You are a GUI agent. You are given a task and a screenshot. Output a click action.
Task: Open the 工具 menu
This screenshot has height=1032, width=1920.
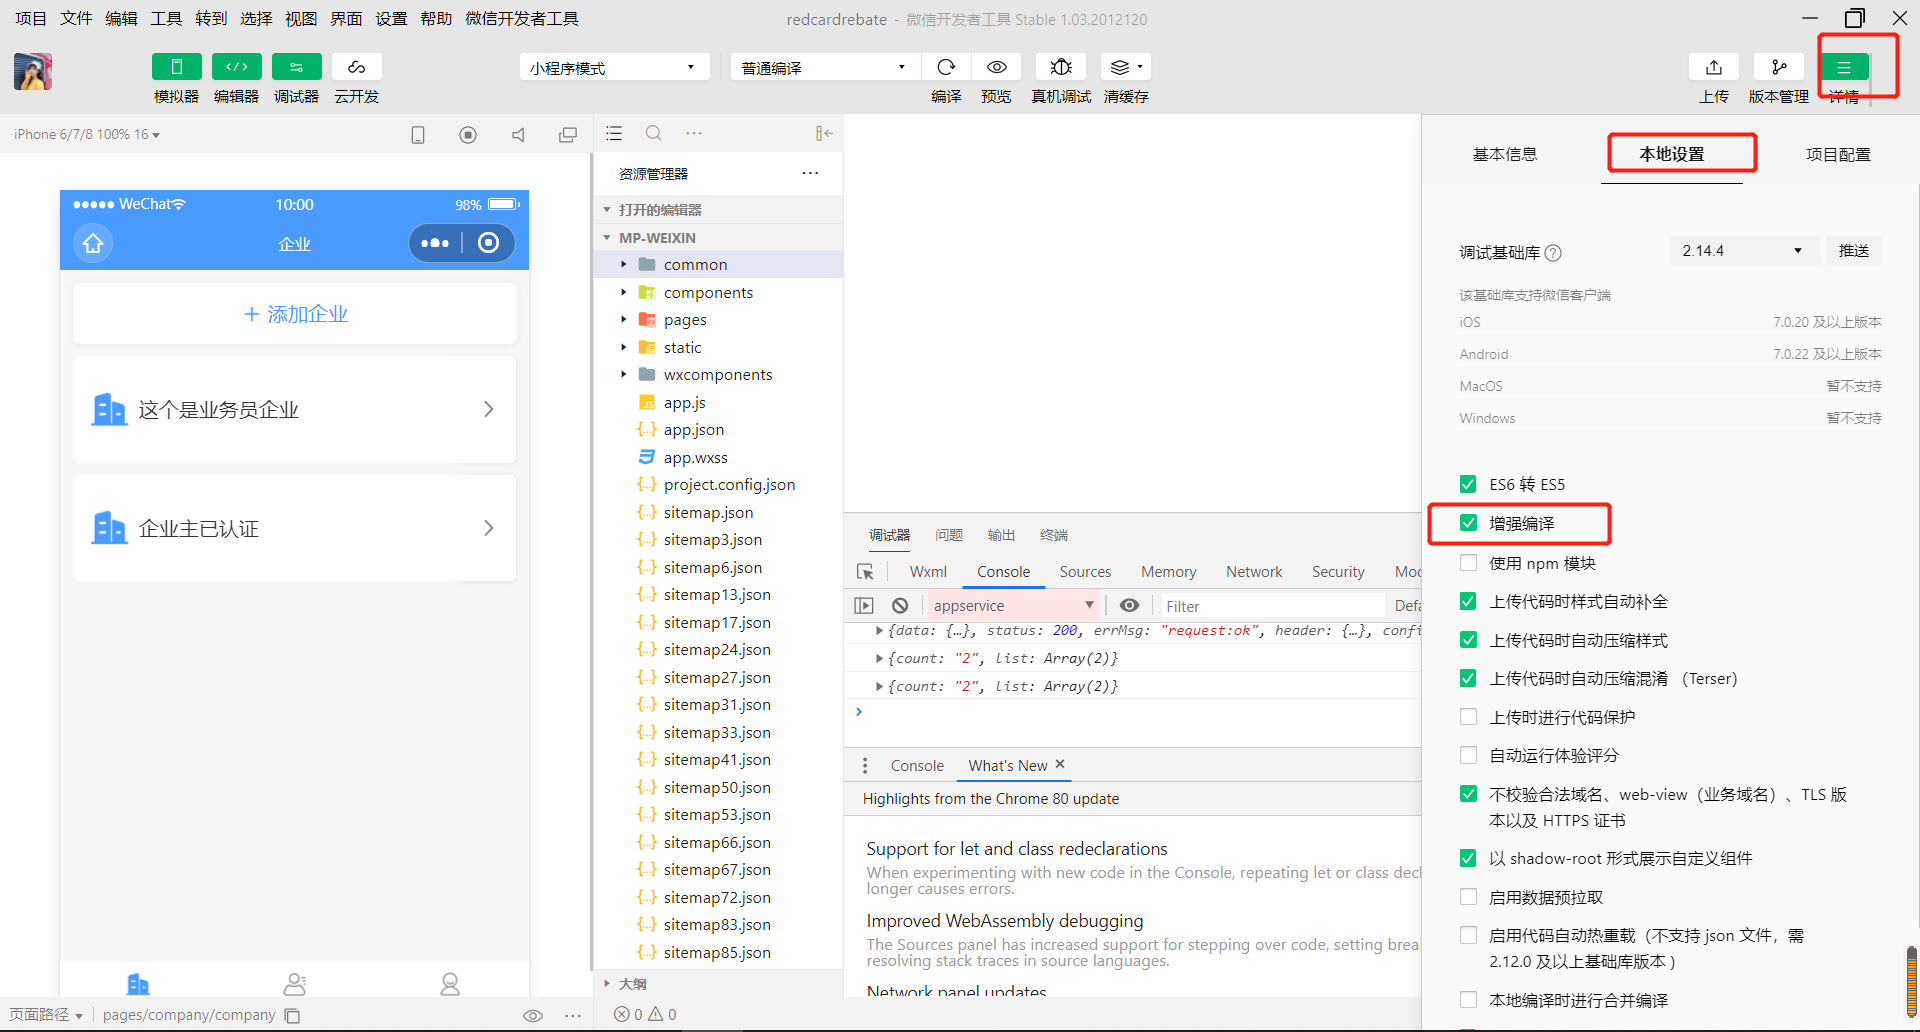[166, 19]
